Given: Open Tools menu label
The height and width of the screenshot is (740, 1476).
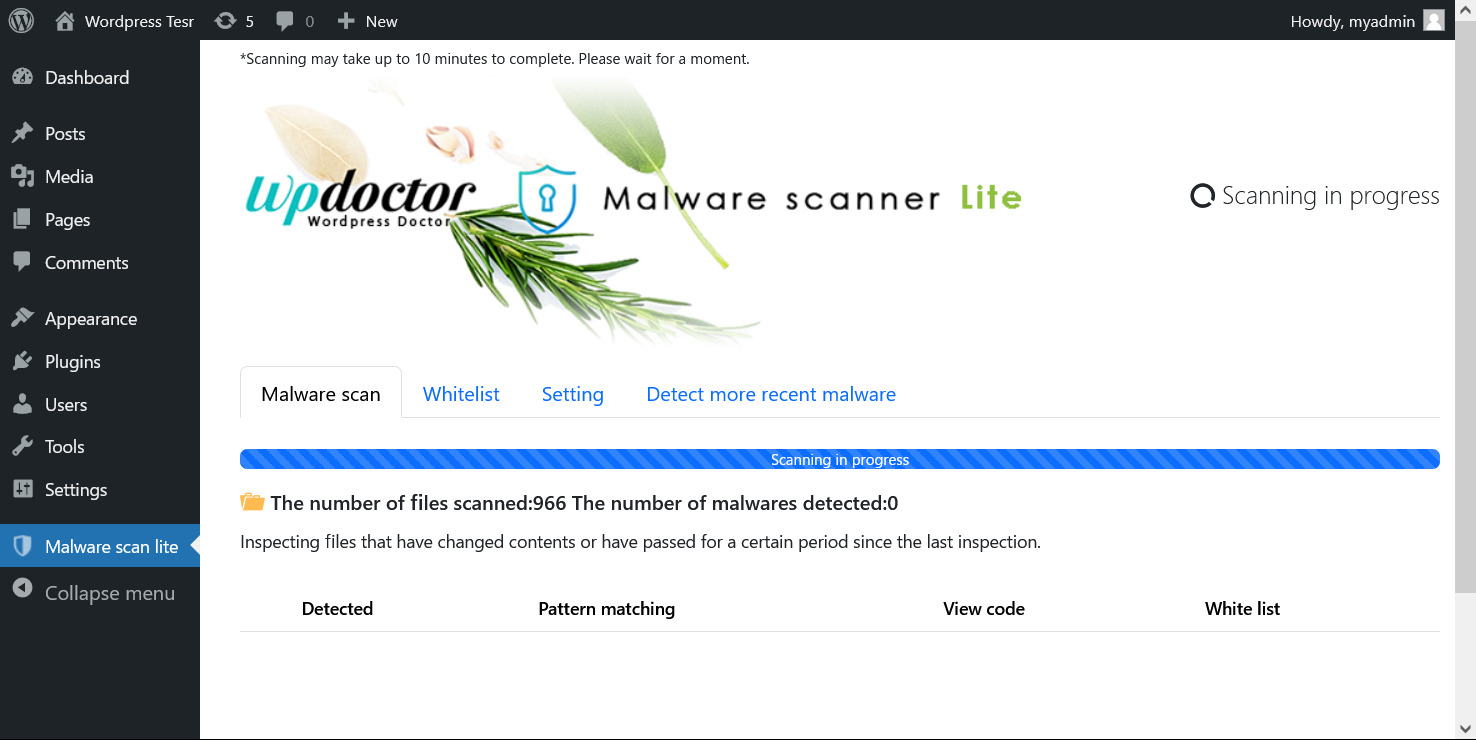Looking at the screenshot, I should coord(65,446).
